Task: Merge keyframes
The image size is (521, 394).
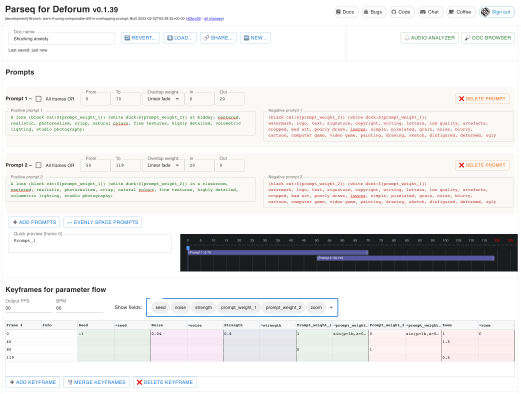Action: coord(97,382)
